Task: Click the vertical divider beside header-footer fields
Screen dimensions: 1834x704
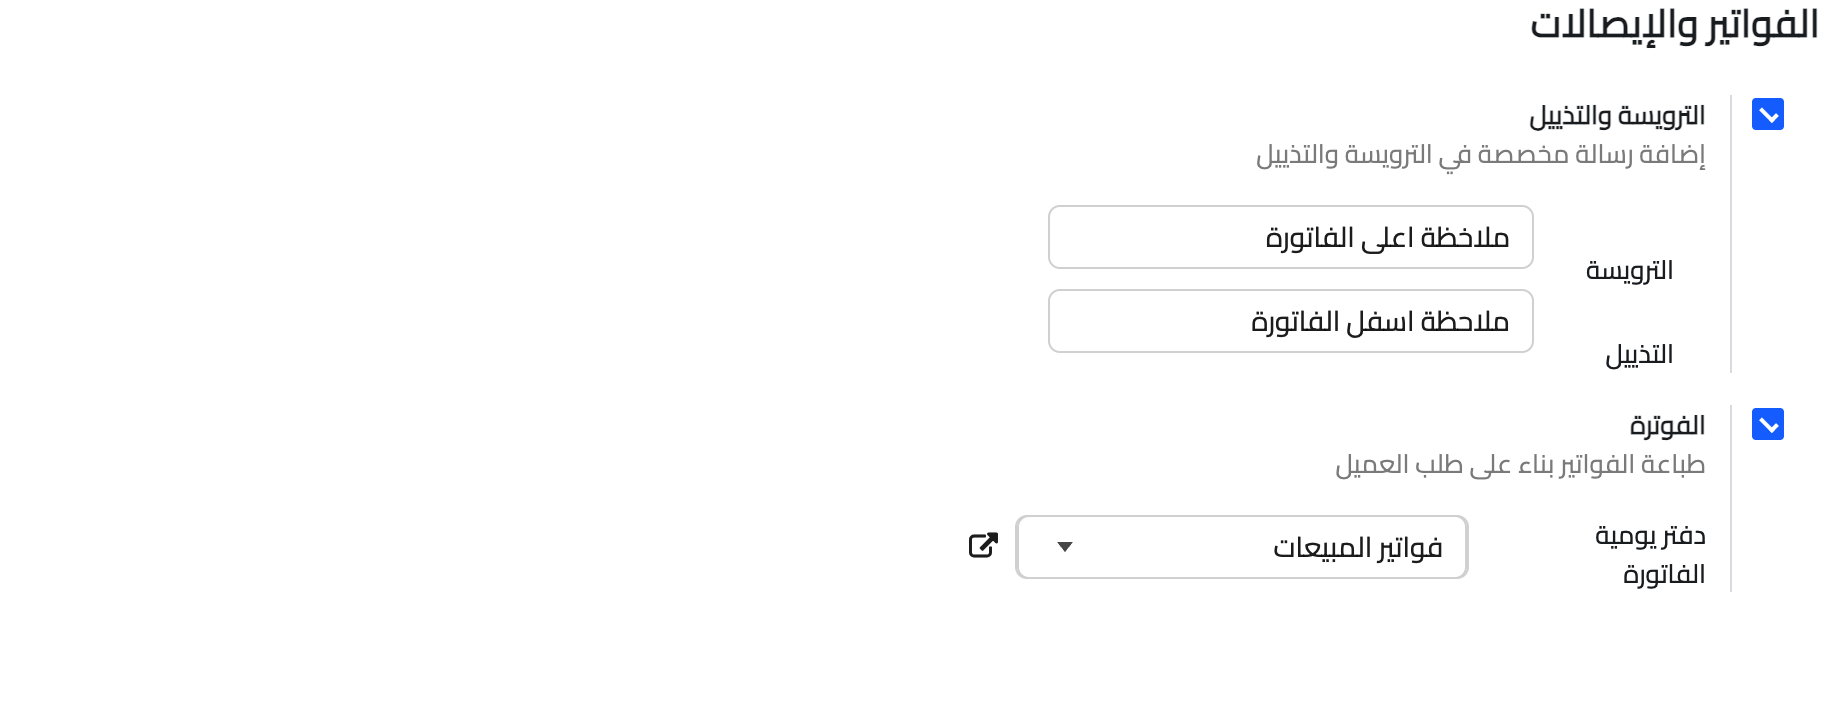Action: coord(1731,235)
